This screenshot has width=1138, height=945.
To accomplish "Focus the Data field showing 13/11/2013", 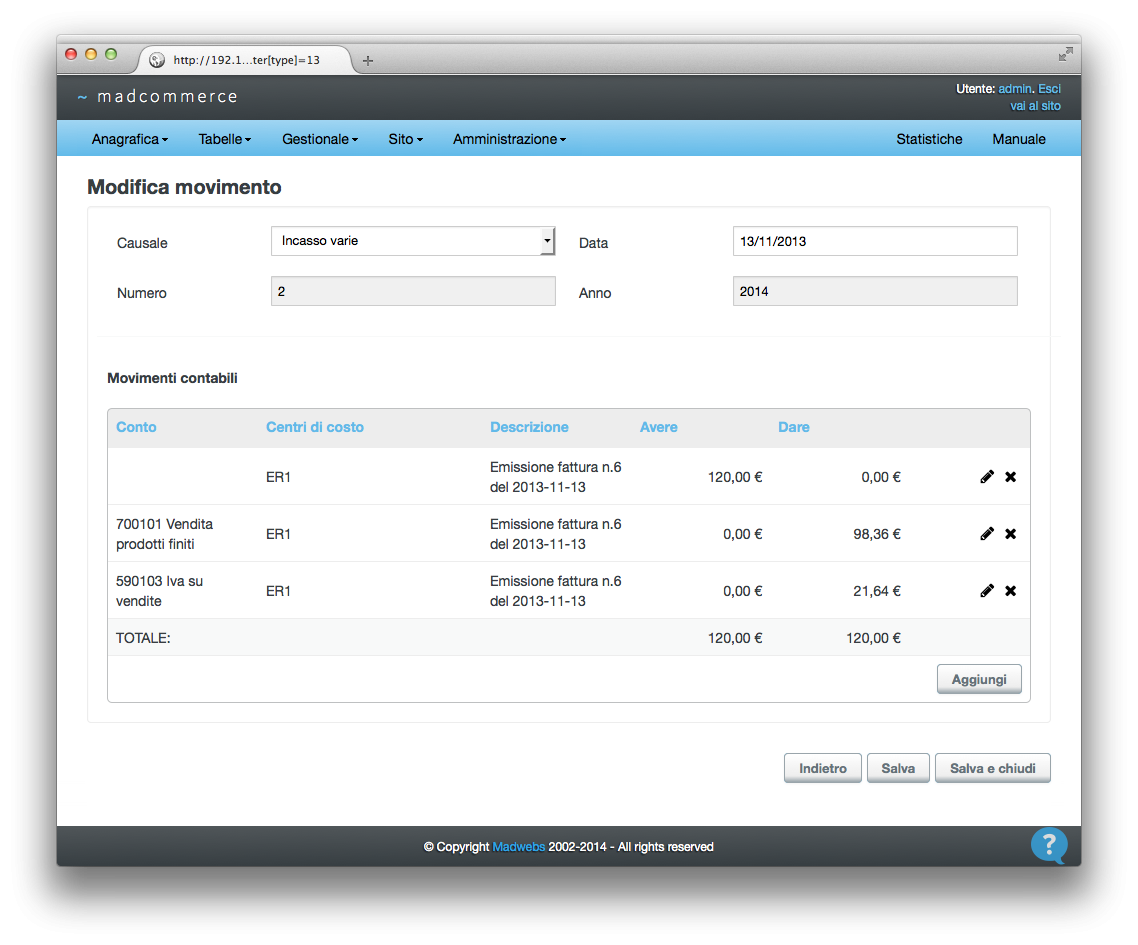I will coord(875,241).
